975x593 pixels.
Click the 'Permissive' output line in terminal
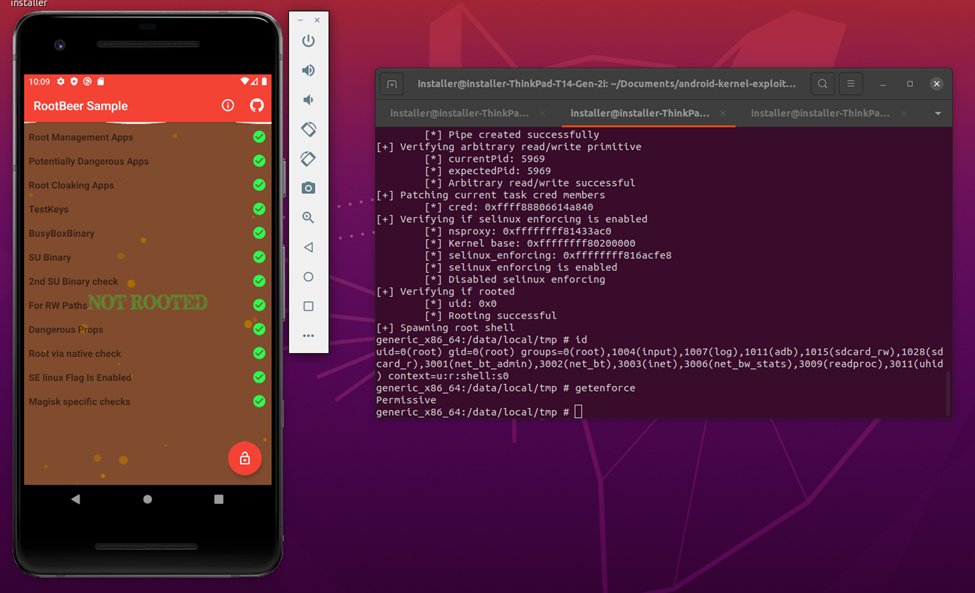[406, 400]
